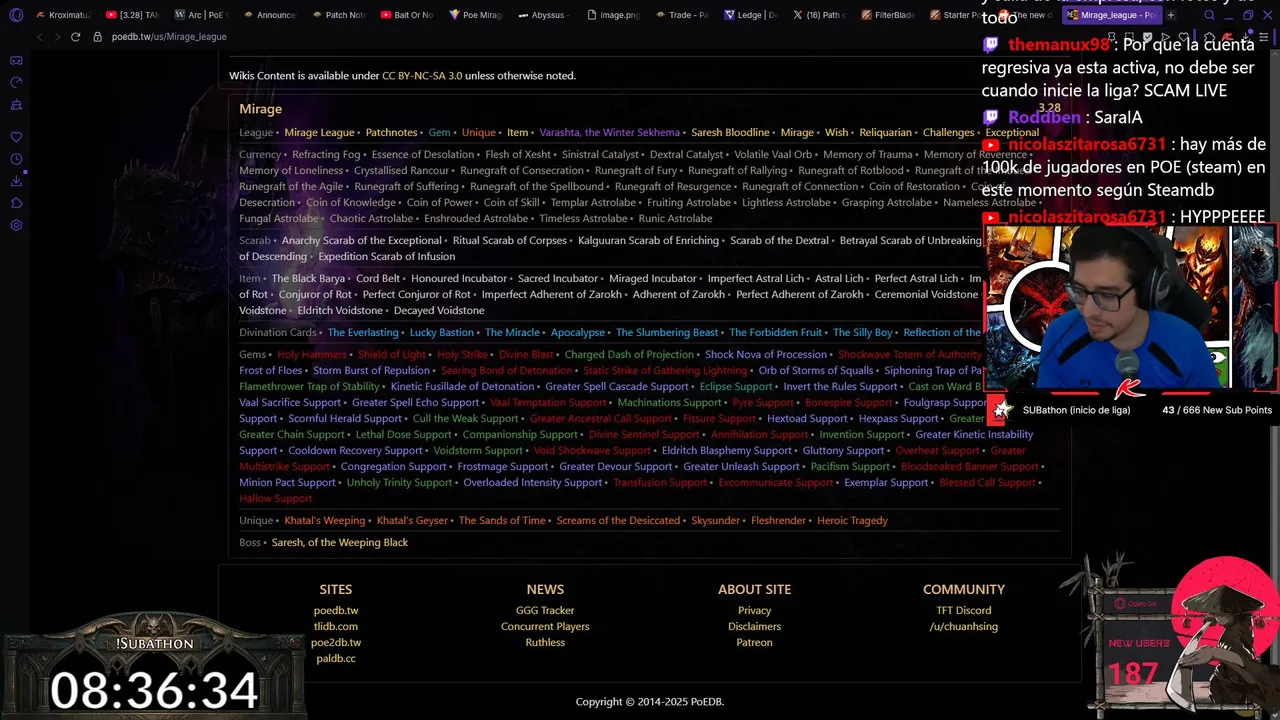
Task: Open the Varashta, the Winter Sekhema link
Action: point(609,133)
